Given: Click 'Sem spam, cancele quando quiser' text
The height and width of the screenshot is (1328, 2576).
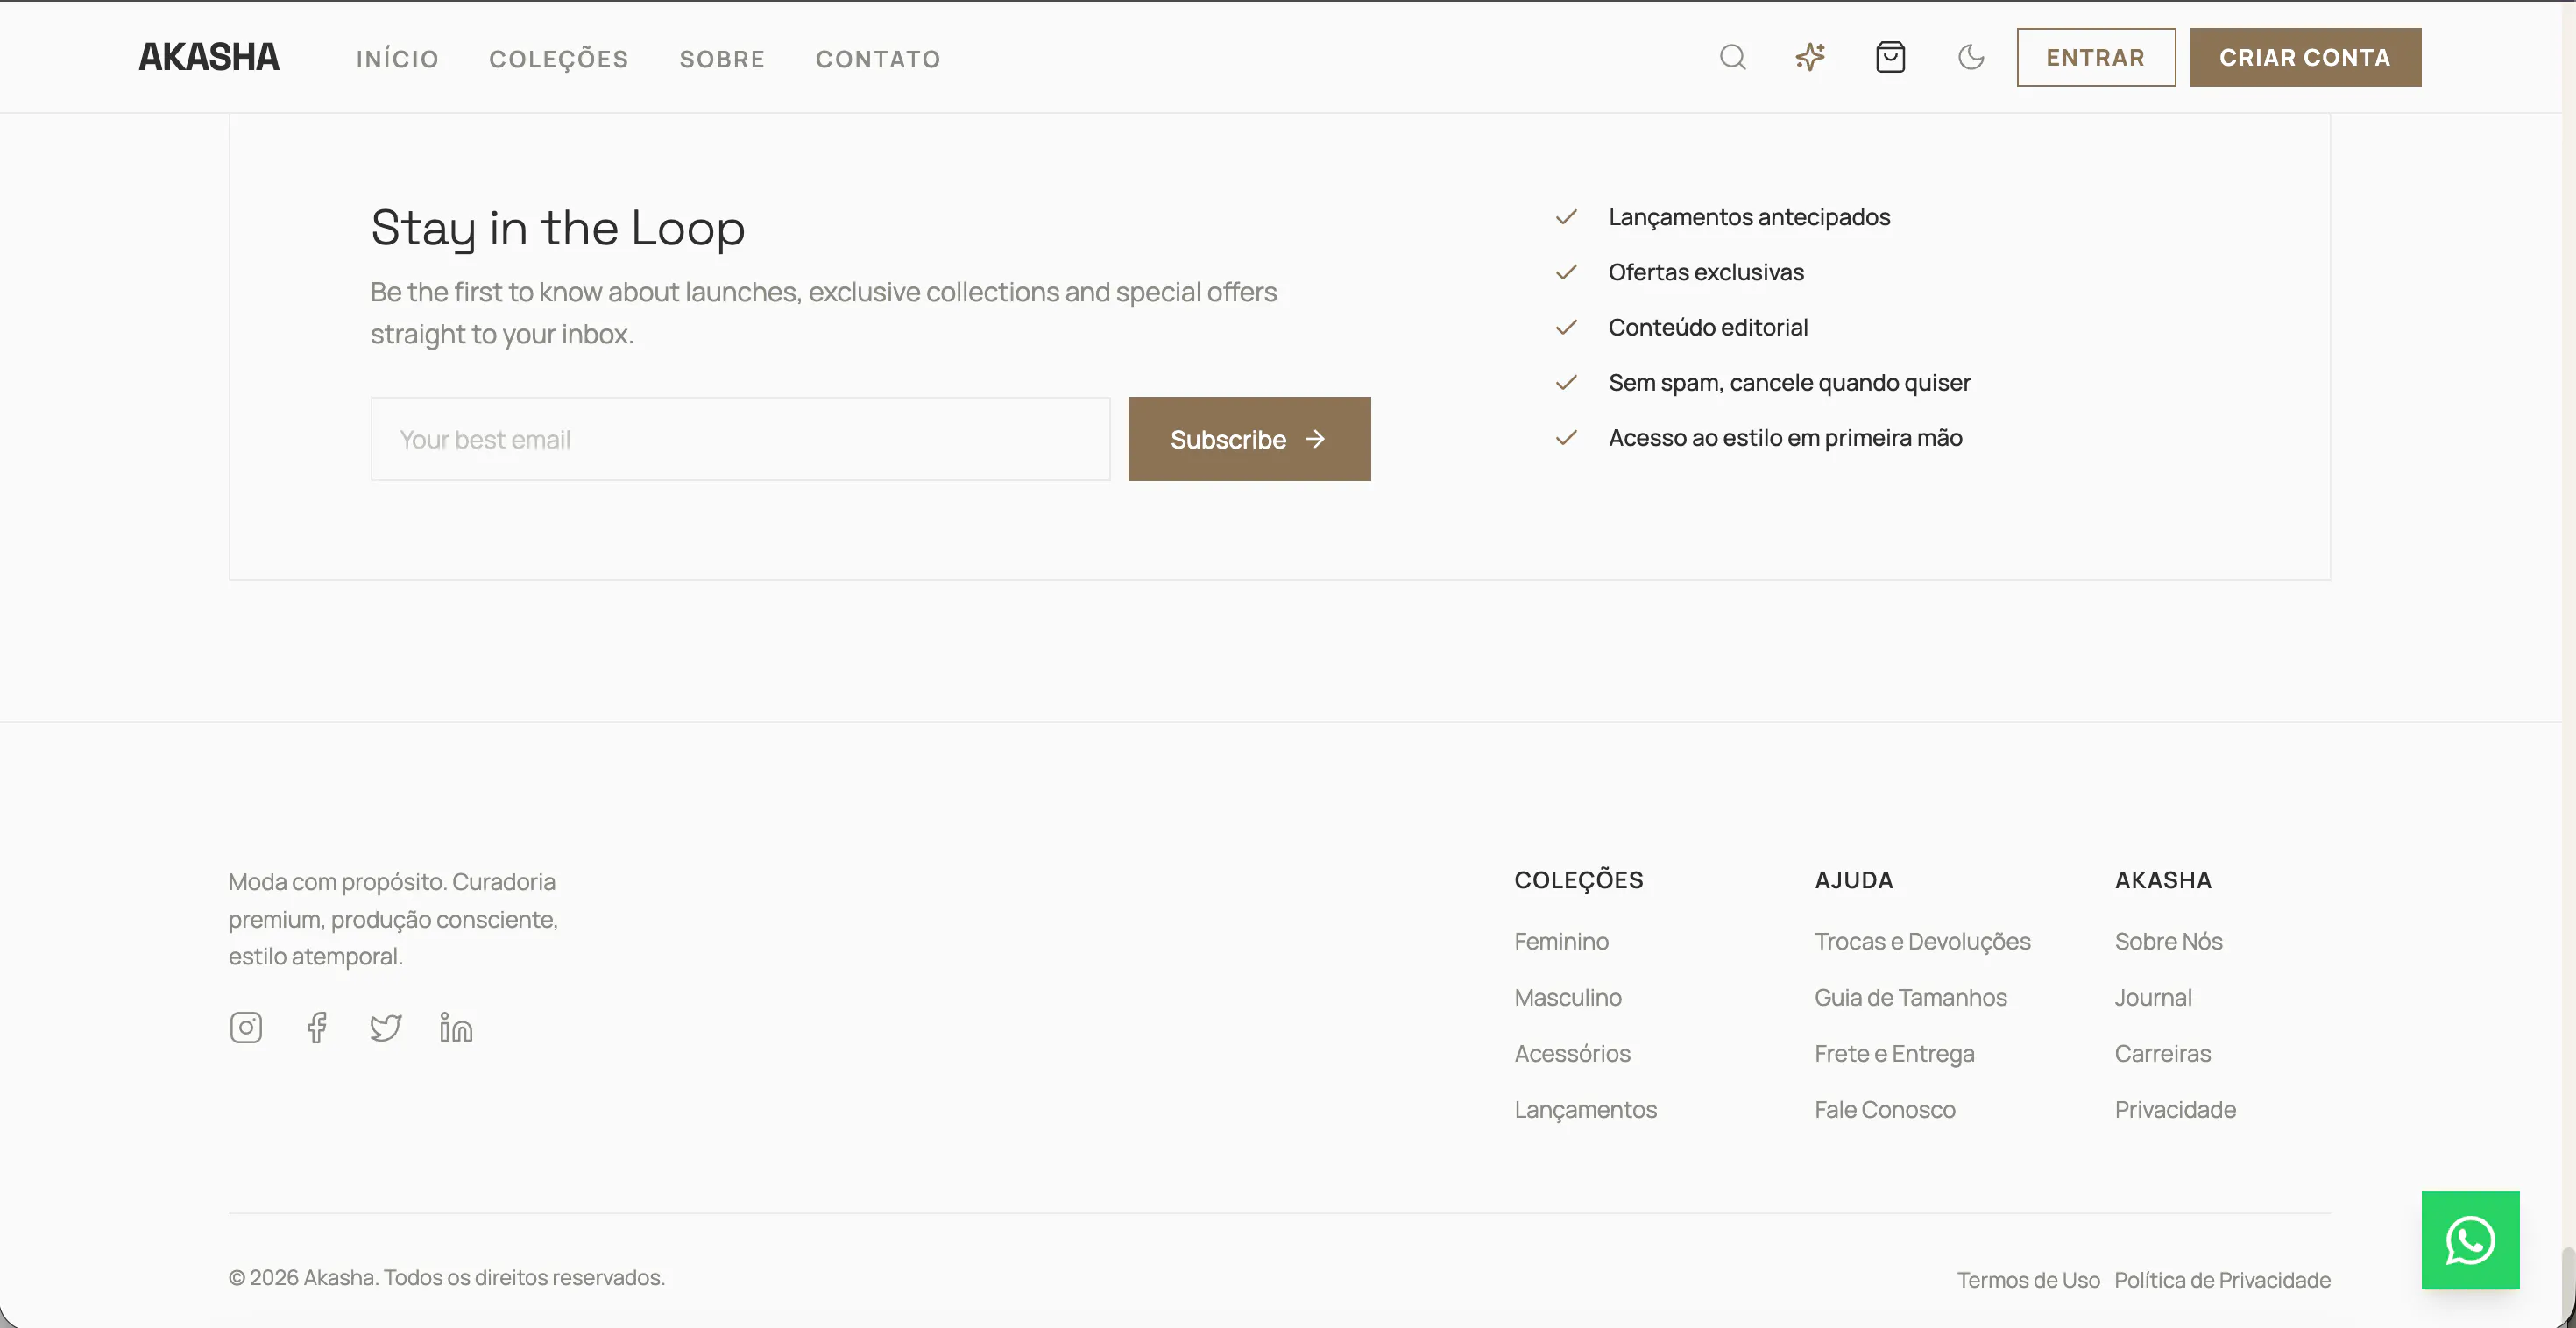Looking at the screenshot, I should point(1789,382).
